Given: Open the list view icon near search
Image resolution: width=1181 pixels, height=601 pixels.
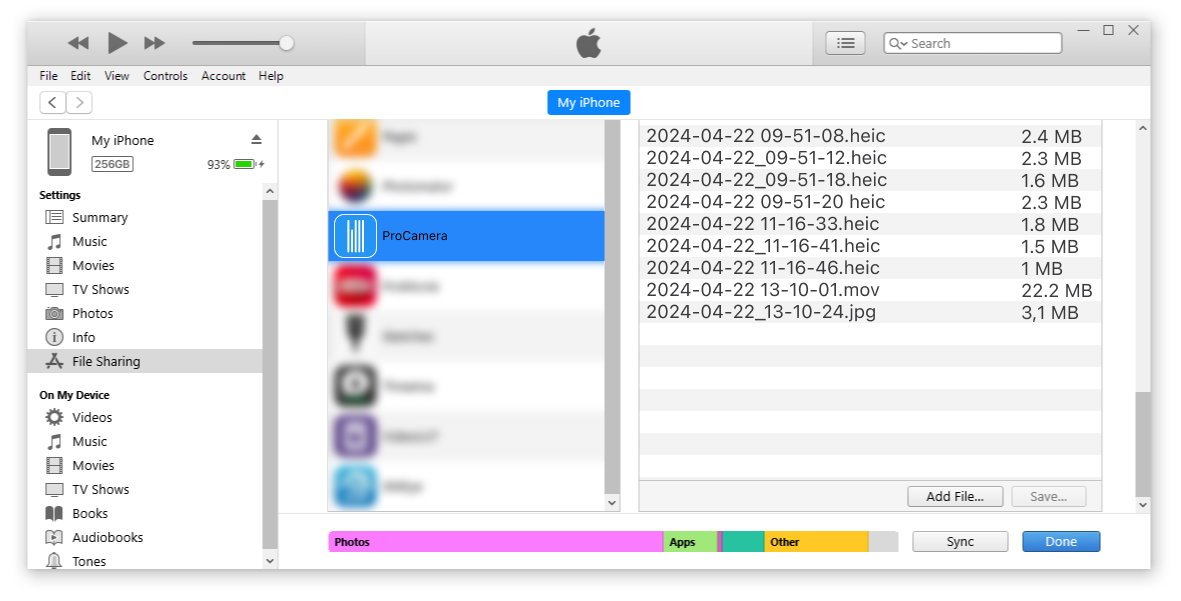Looking at the screenshot, I should click(845, 43).
